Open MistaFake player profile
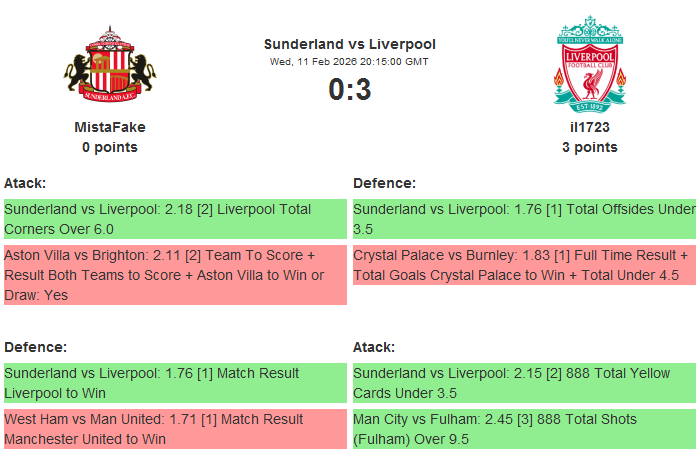The width and height of the screenshot is (700, 460). click(x=110, y=127)
